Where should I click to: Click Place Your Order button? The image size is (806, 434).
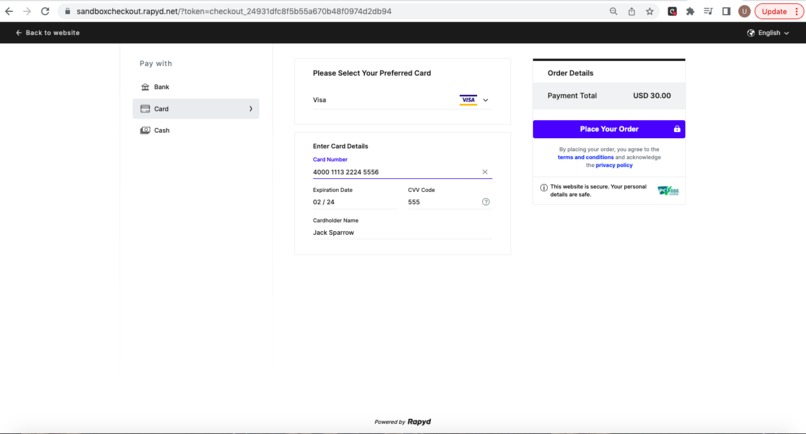point(609,129)
